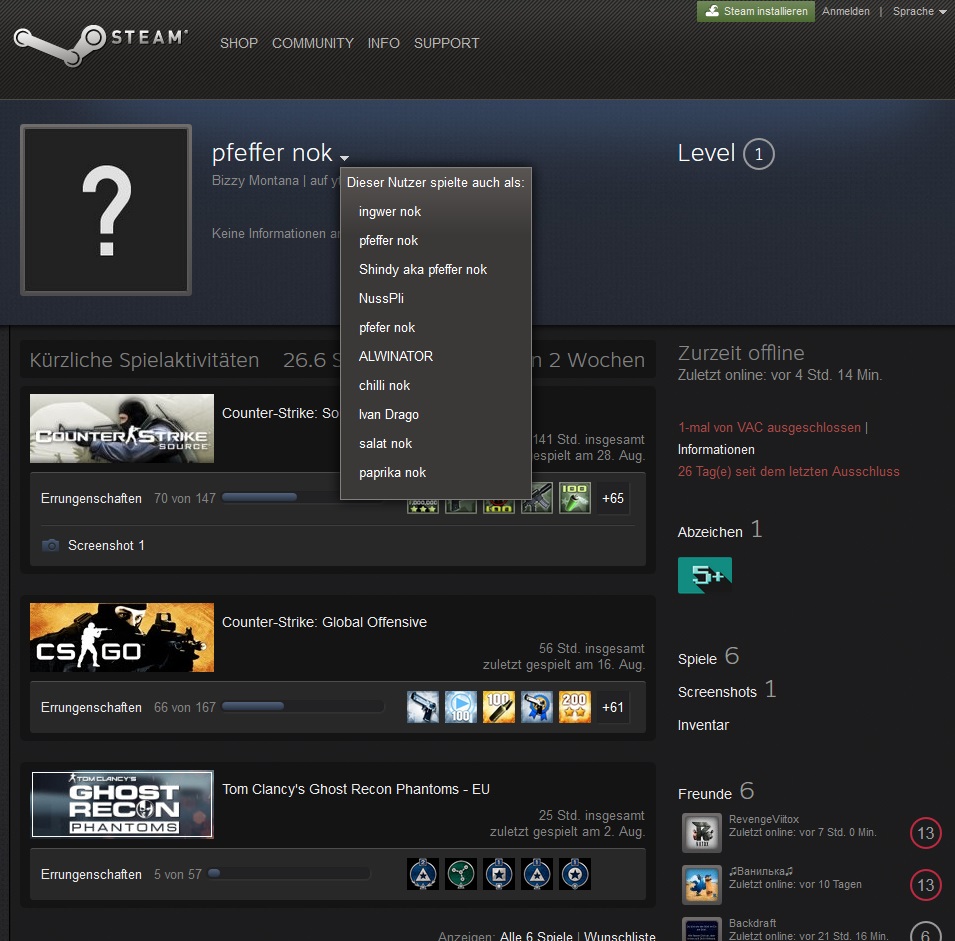The height and width of the screenshot is (941, 955).
Task: Click the question mark profile avatar
Action: pos(106,210)
